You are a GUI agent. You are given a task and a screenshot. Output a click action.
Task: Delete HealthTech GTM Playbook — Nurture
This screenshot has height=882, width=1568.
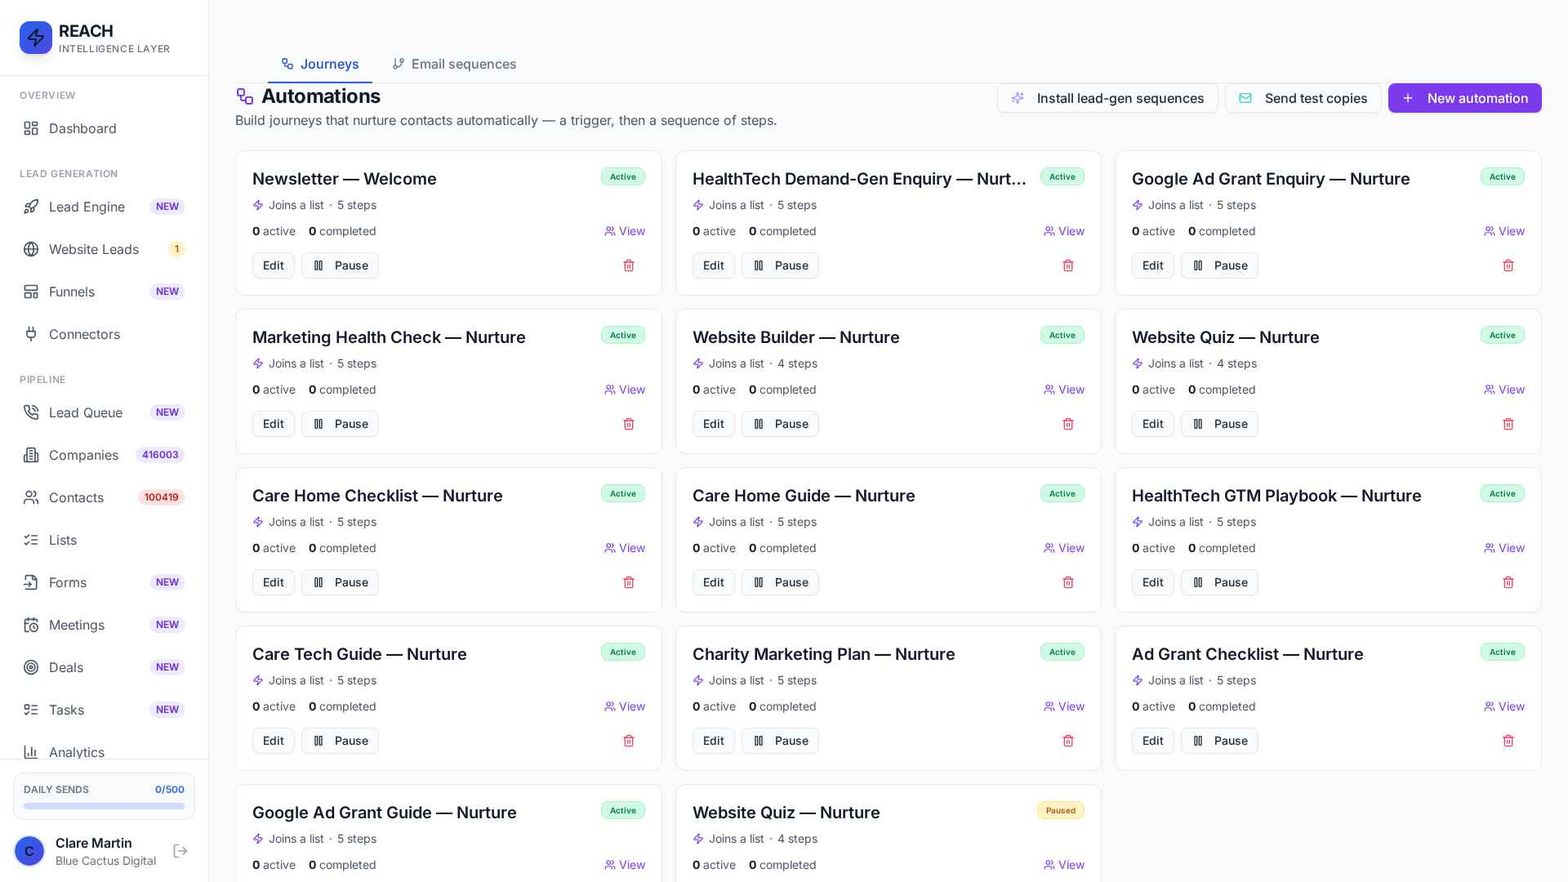(x=1508, y=583)
